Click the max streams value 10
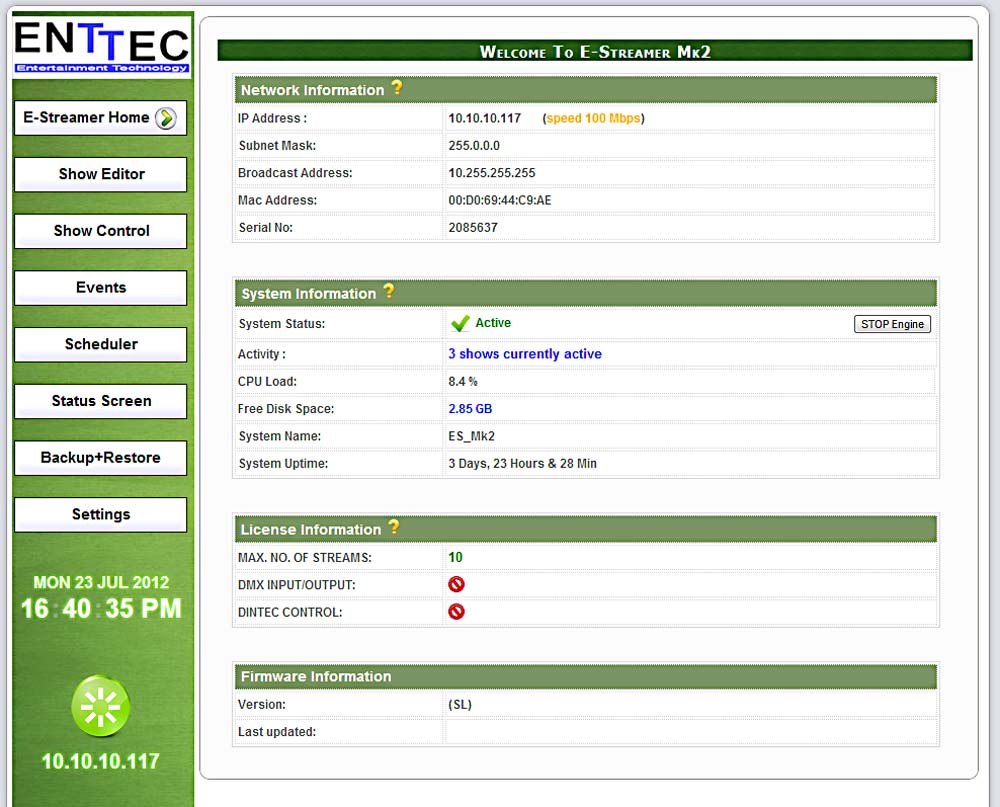The height and width of the screenshot is (807, 1000). pyautogui.click(x=455, y=558)
